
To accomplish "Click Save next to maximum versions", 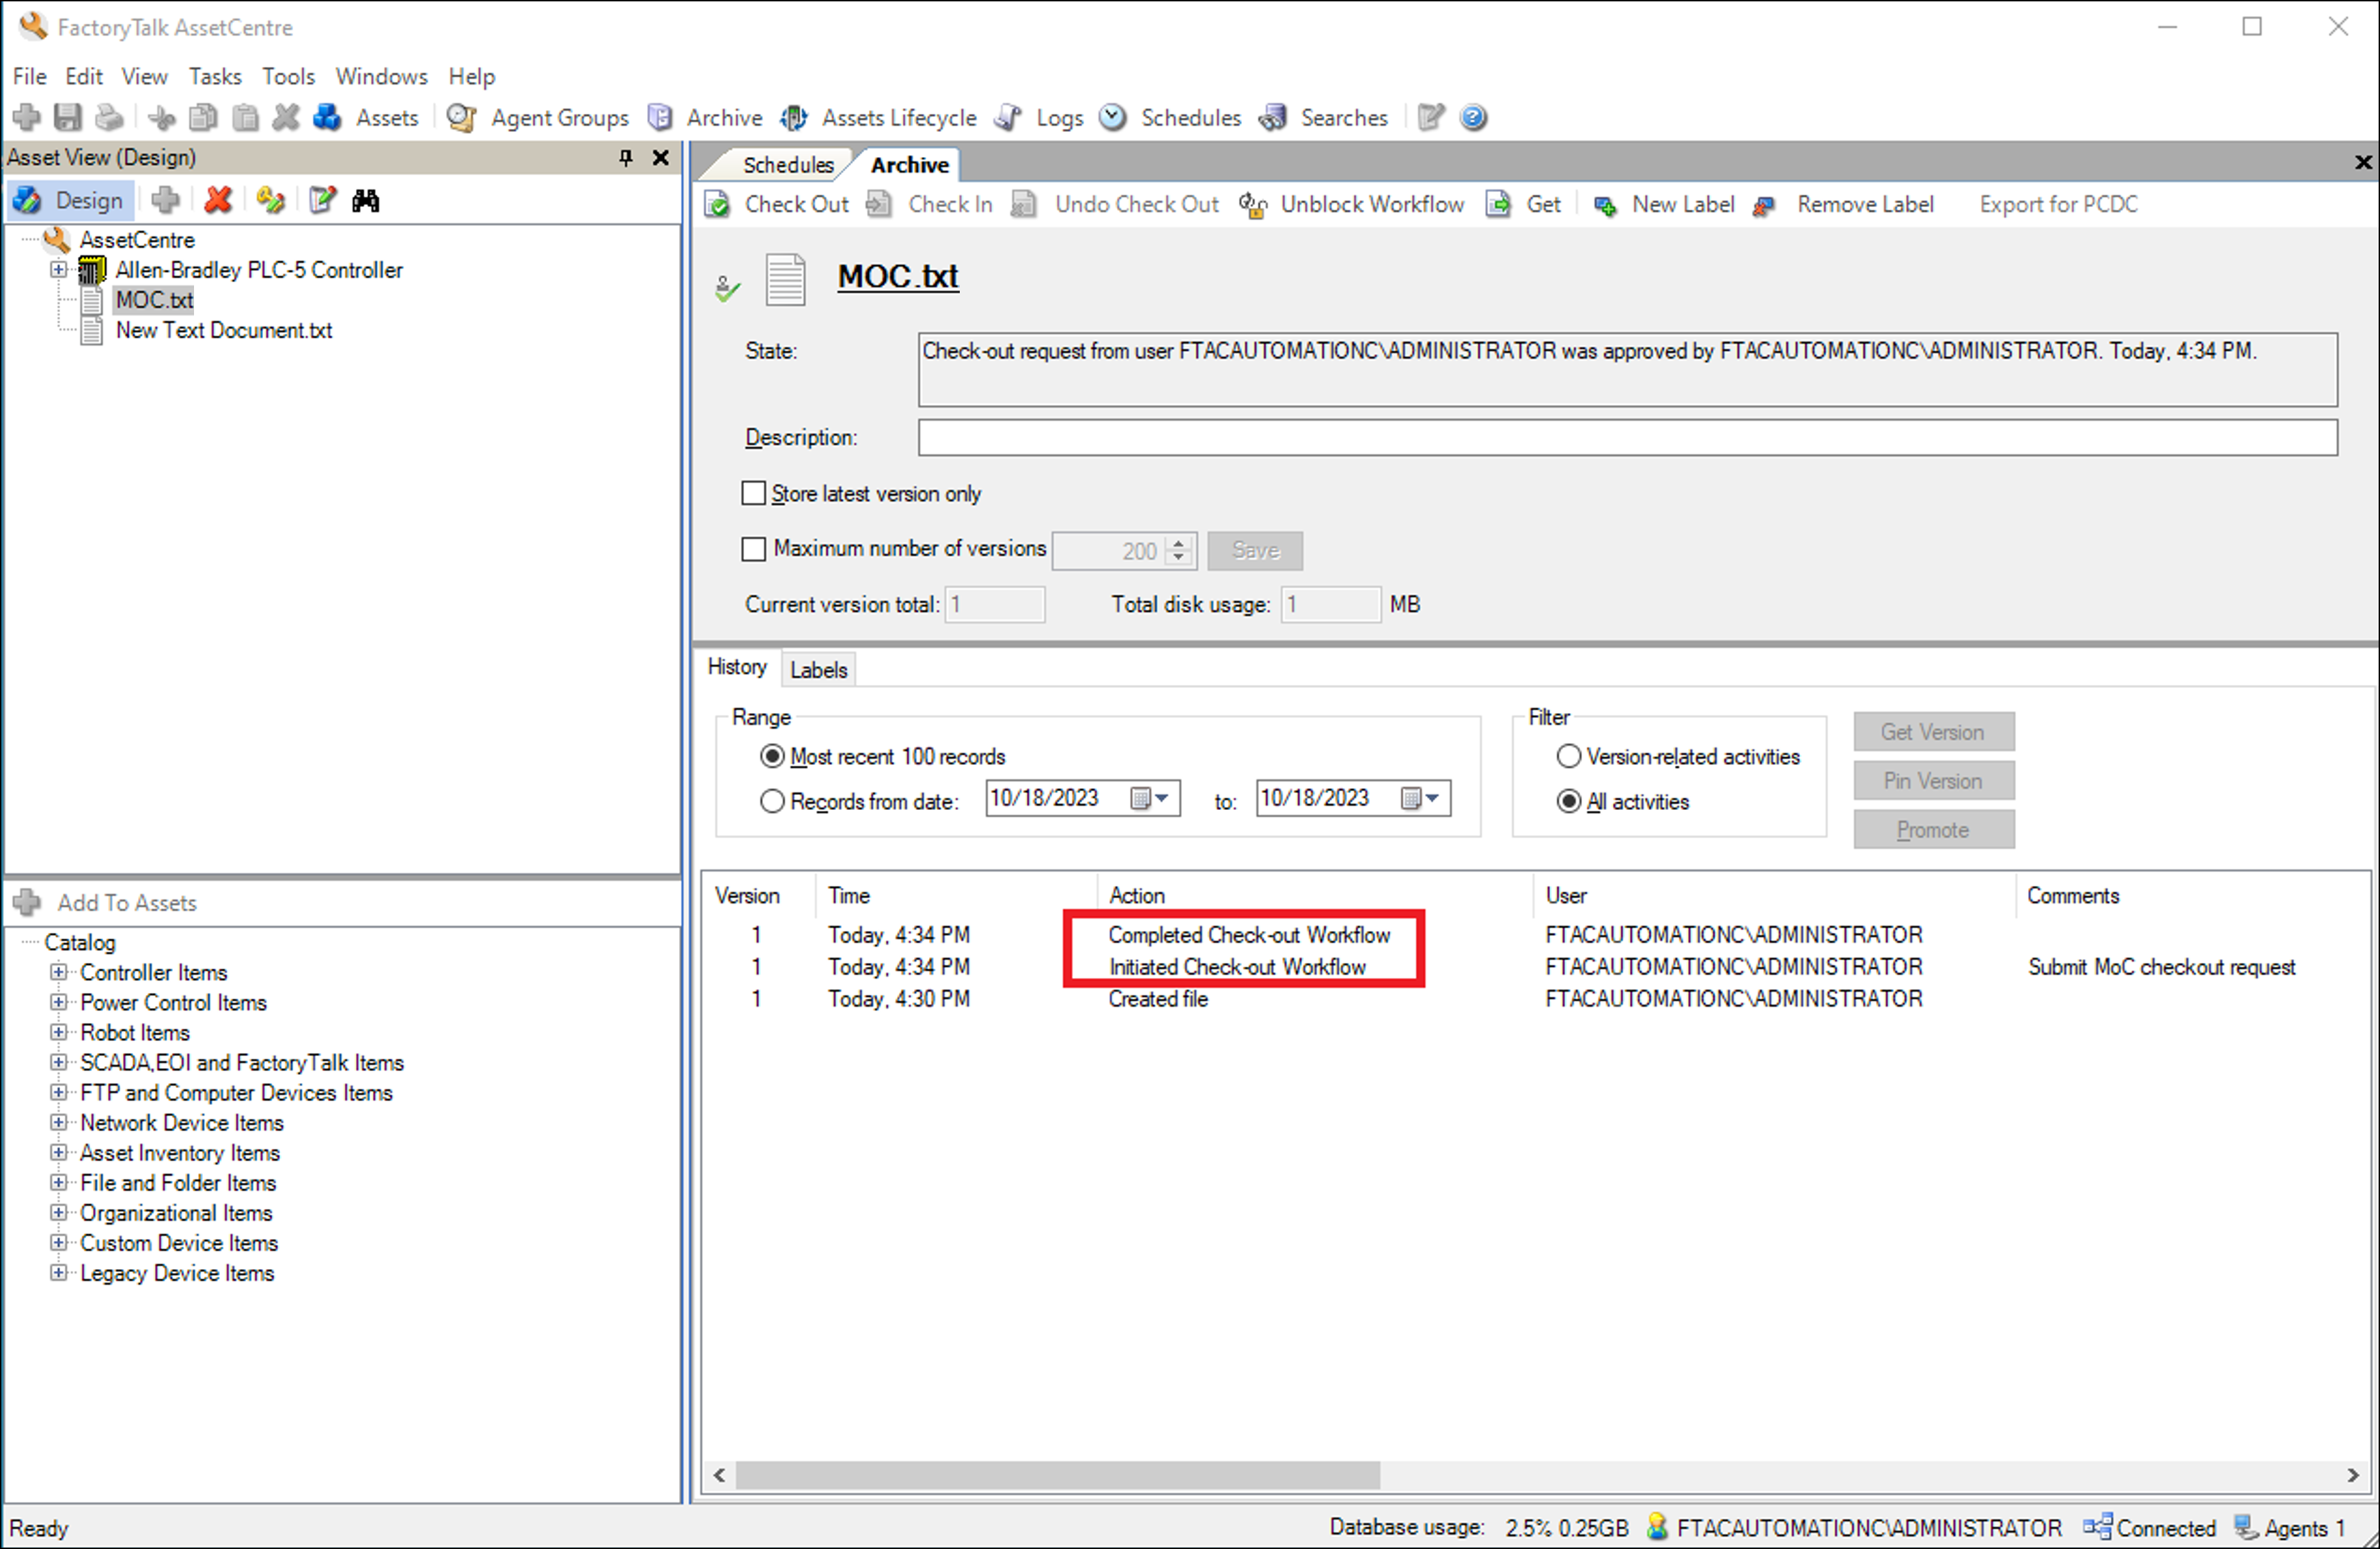I will click(1255, 551).
